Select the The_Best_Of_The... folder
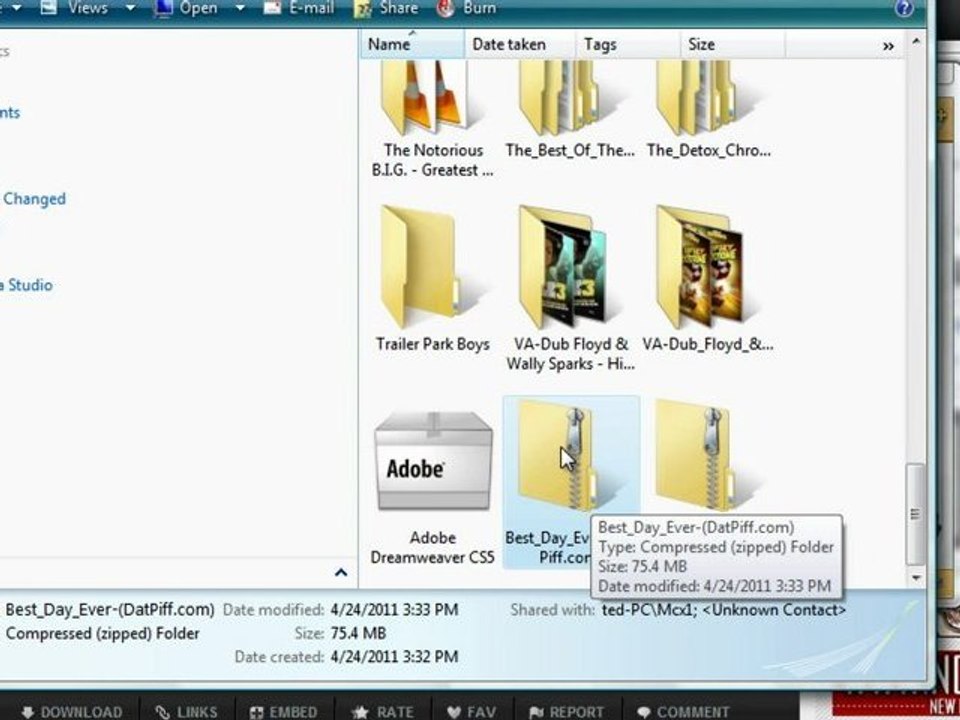960x720 pixels. [x=570, y=111]
